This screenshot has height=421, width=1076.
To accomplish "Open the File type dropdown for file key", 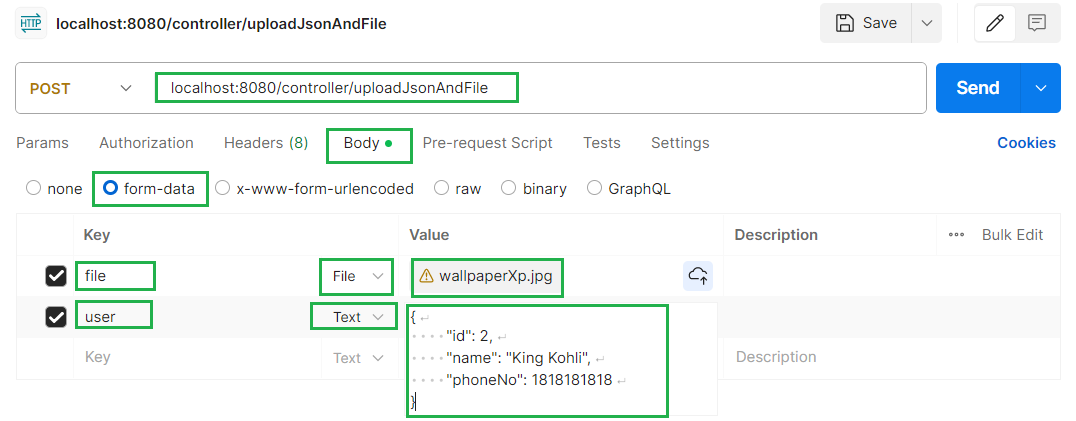I will click(355, 276).
